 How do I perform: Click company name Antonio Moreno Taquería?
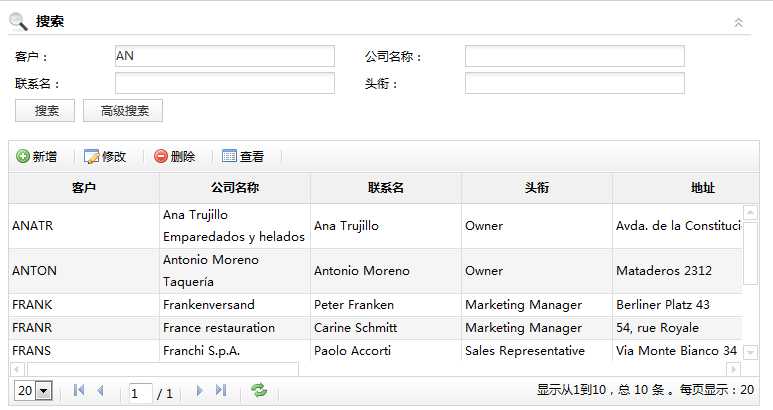pyautogui.click(x=211, y=271)
